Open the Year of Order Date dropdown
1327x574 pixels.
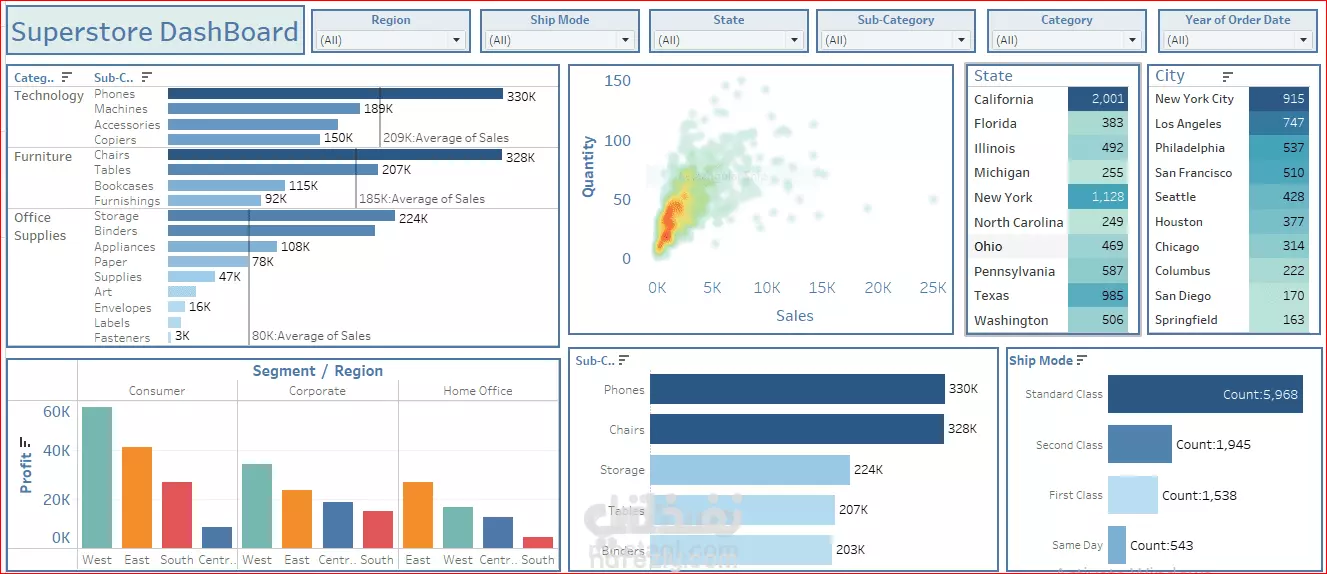(1237, 40)
